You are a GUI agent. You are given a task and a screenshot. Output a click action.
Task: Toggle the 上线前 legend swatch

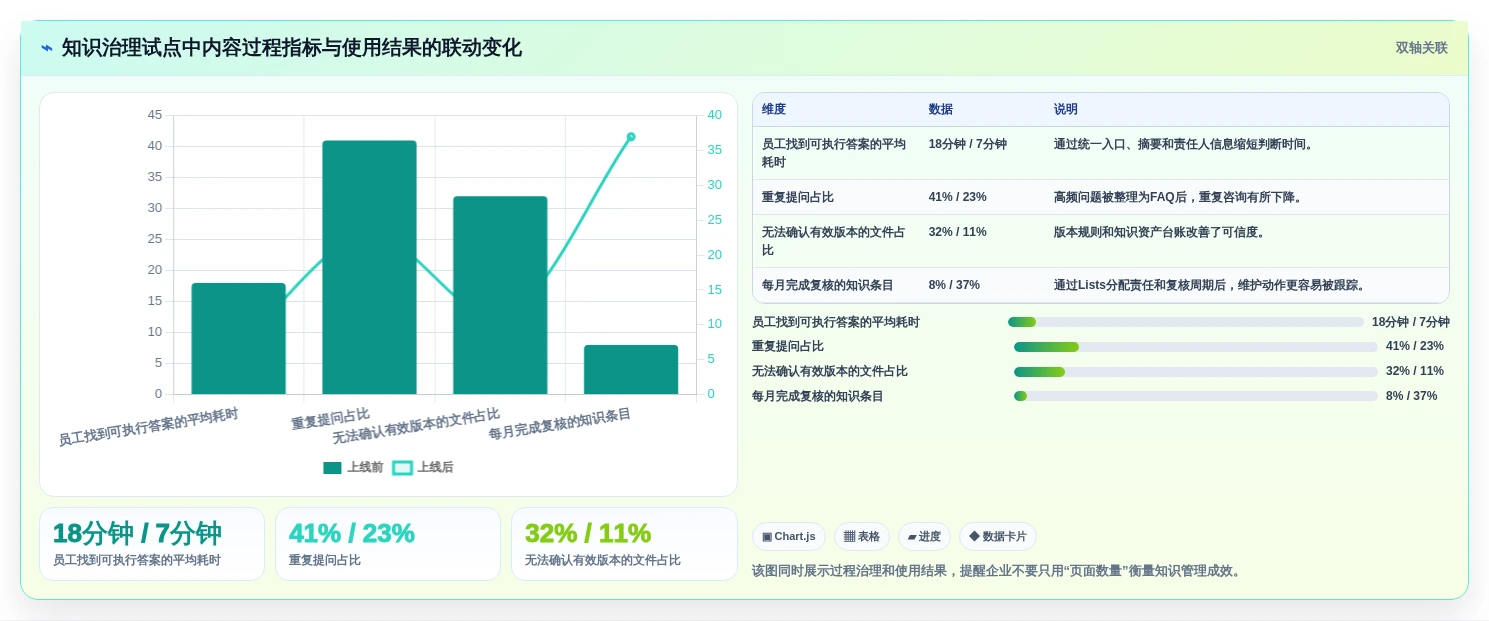click(332, 468)
